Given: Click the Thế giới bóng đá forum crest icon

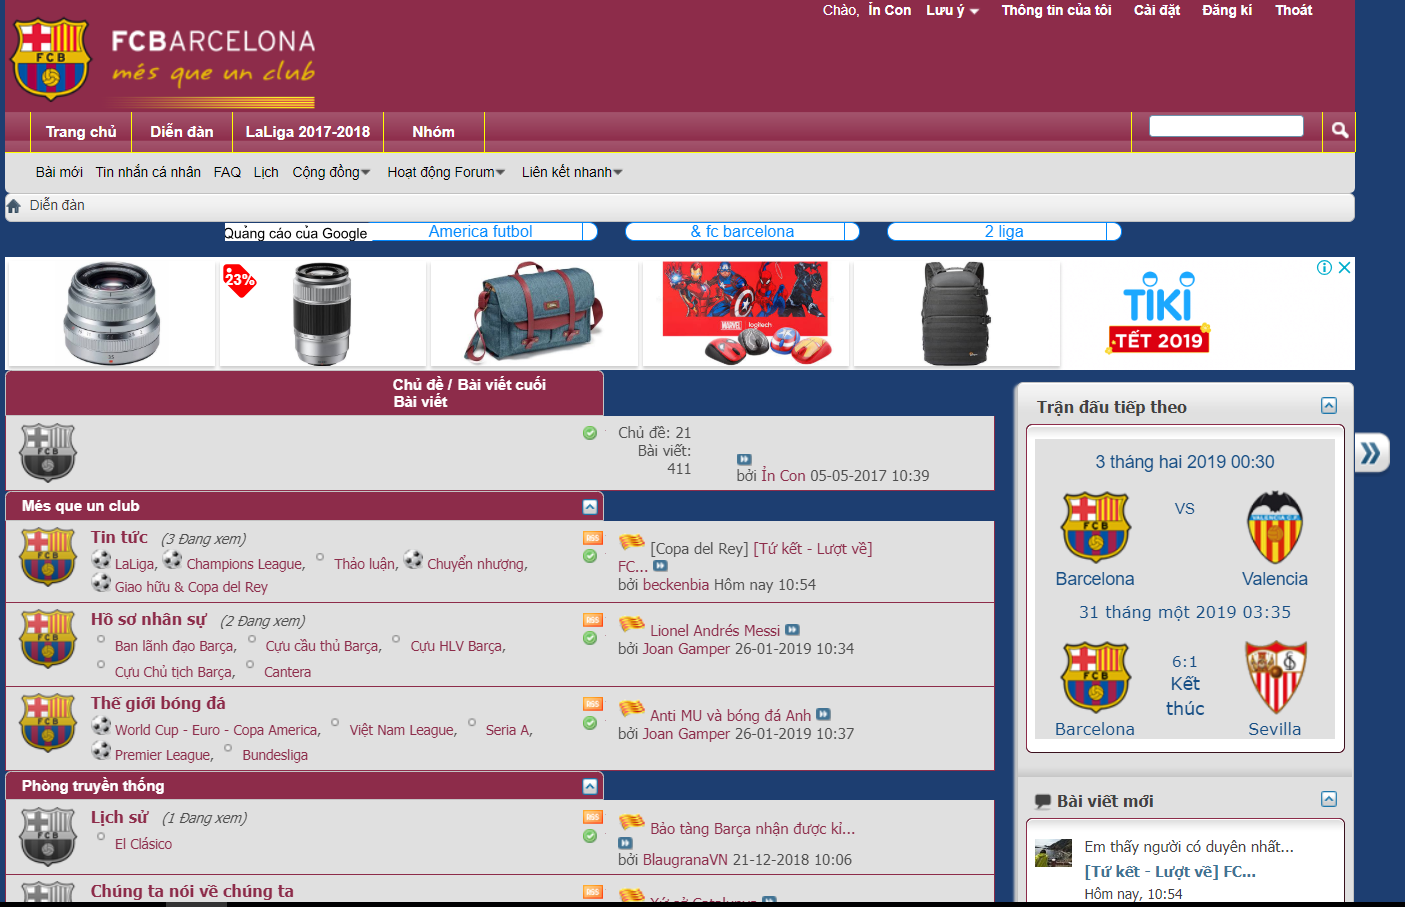Looking at the screenshot, I should tap(48, 722).
